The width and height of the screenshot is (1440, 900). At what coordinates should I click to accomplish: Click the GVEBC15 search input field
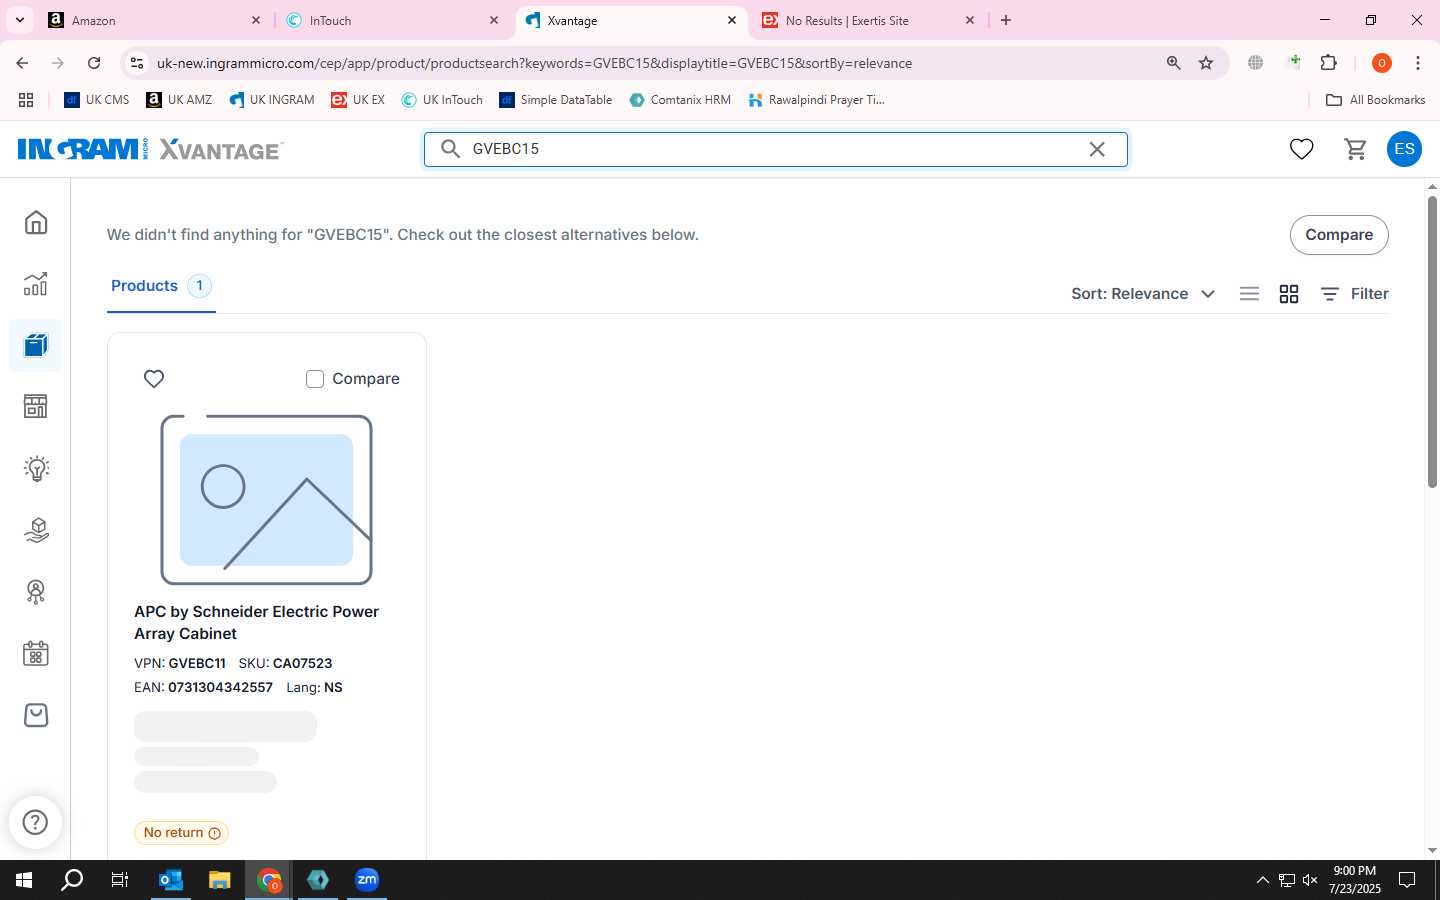(775, 149)
